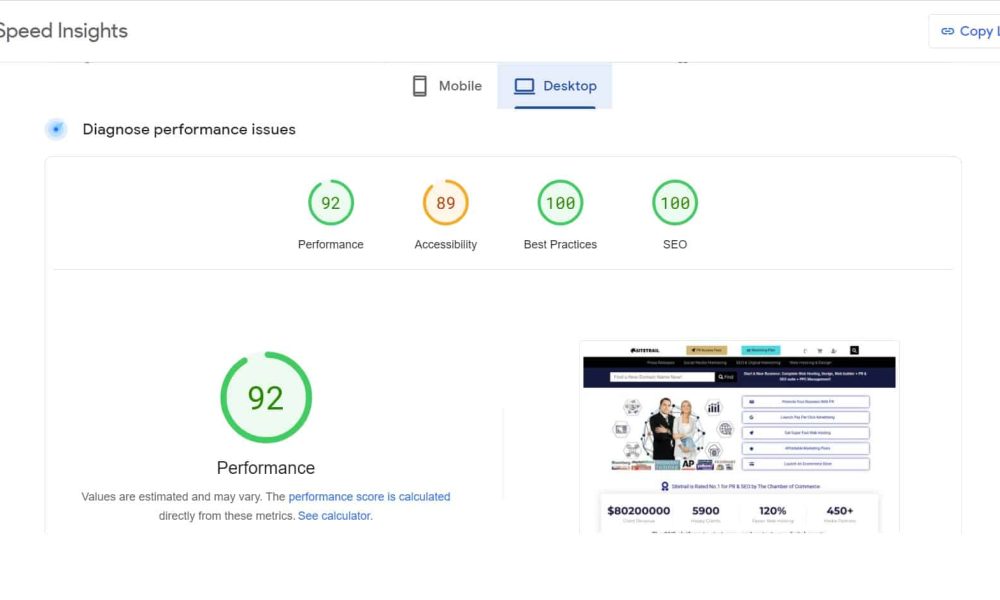Open the 'See calculator' link
Viewport: 1000px width, 600px height.
click(x=334, y=516)
